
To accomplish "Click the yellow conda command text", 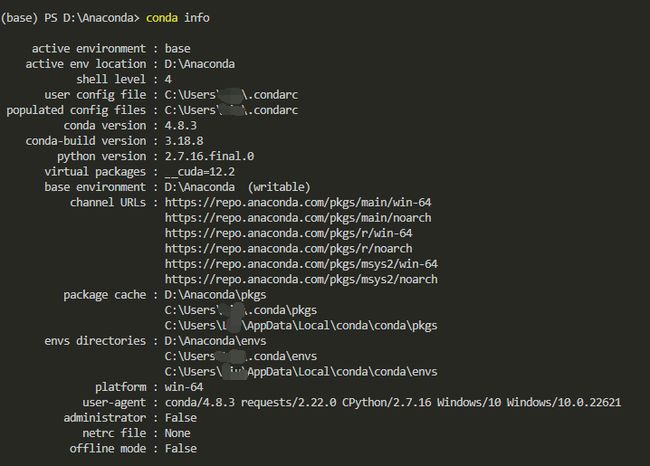I will 162,18.
